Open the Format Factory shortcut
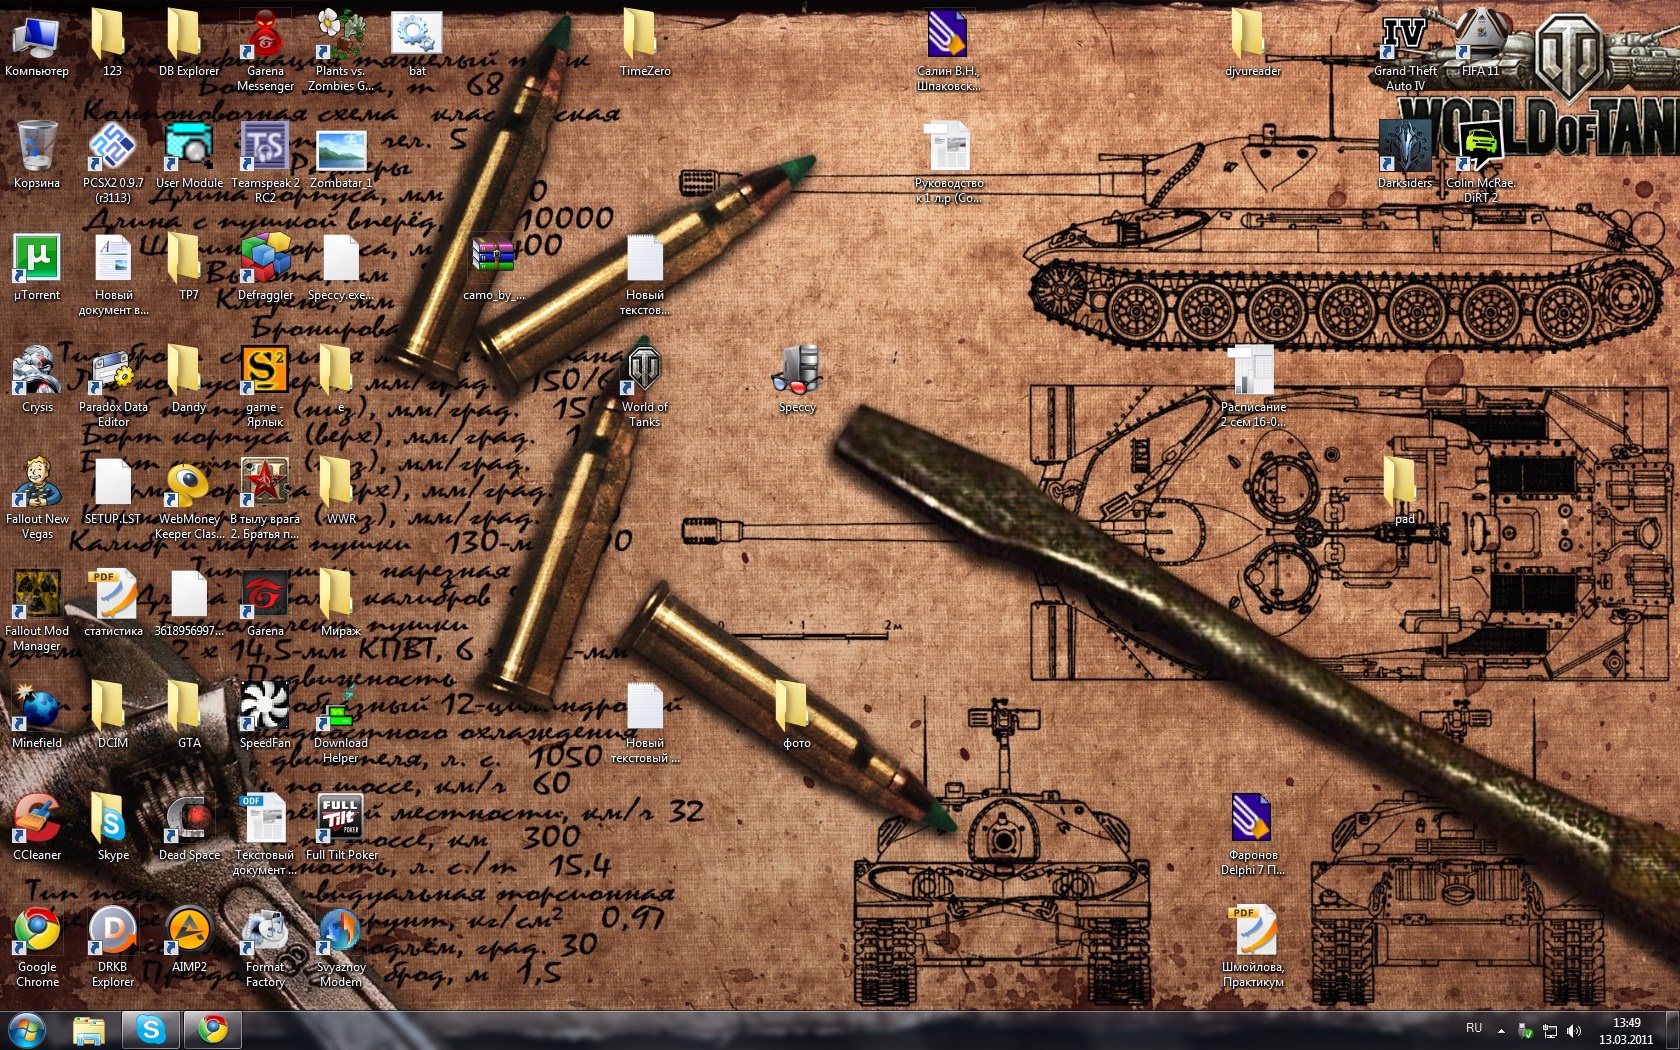This screenshot has width=1680, height=1050. (x=265, y=932)
